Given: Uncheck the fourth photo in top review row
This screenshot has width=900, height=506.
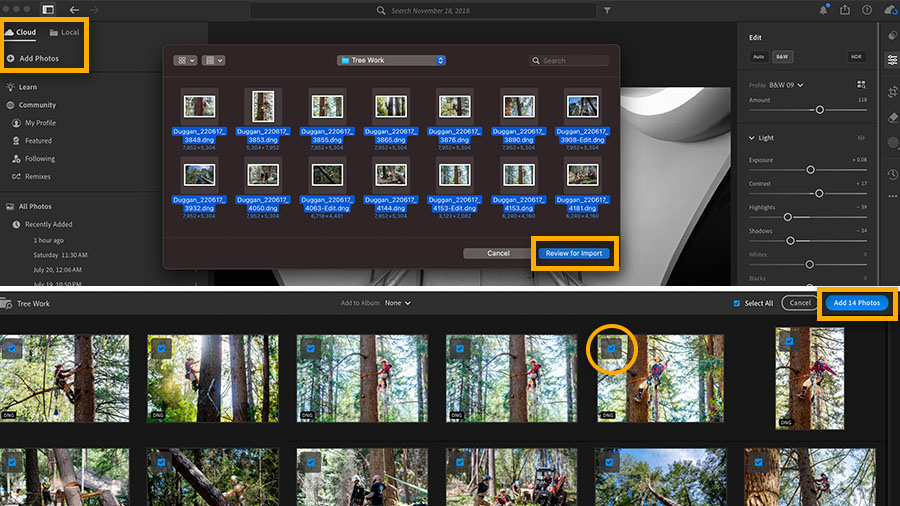Looking at the screenshot, I should (x=460, y=348).
